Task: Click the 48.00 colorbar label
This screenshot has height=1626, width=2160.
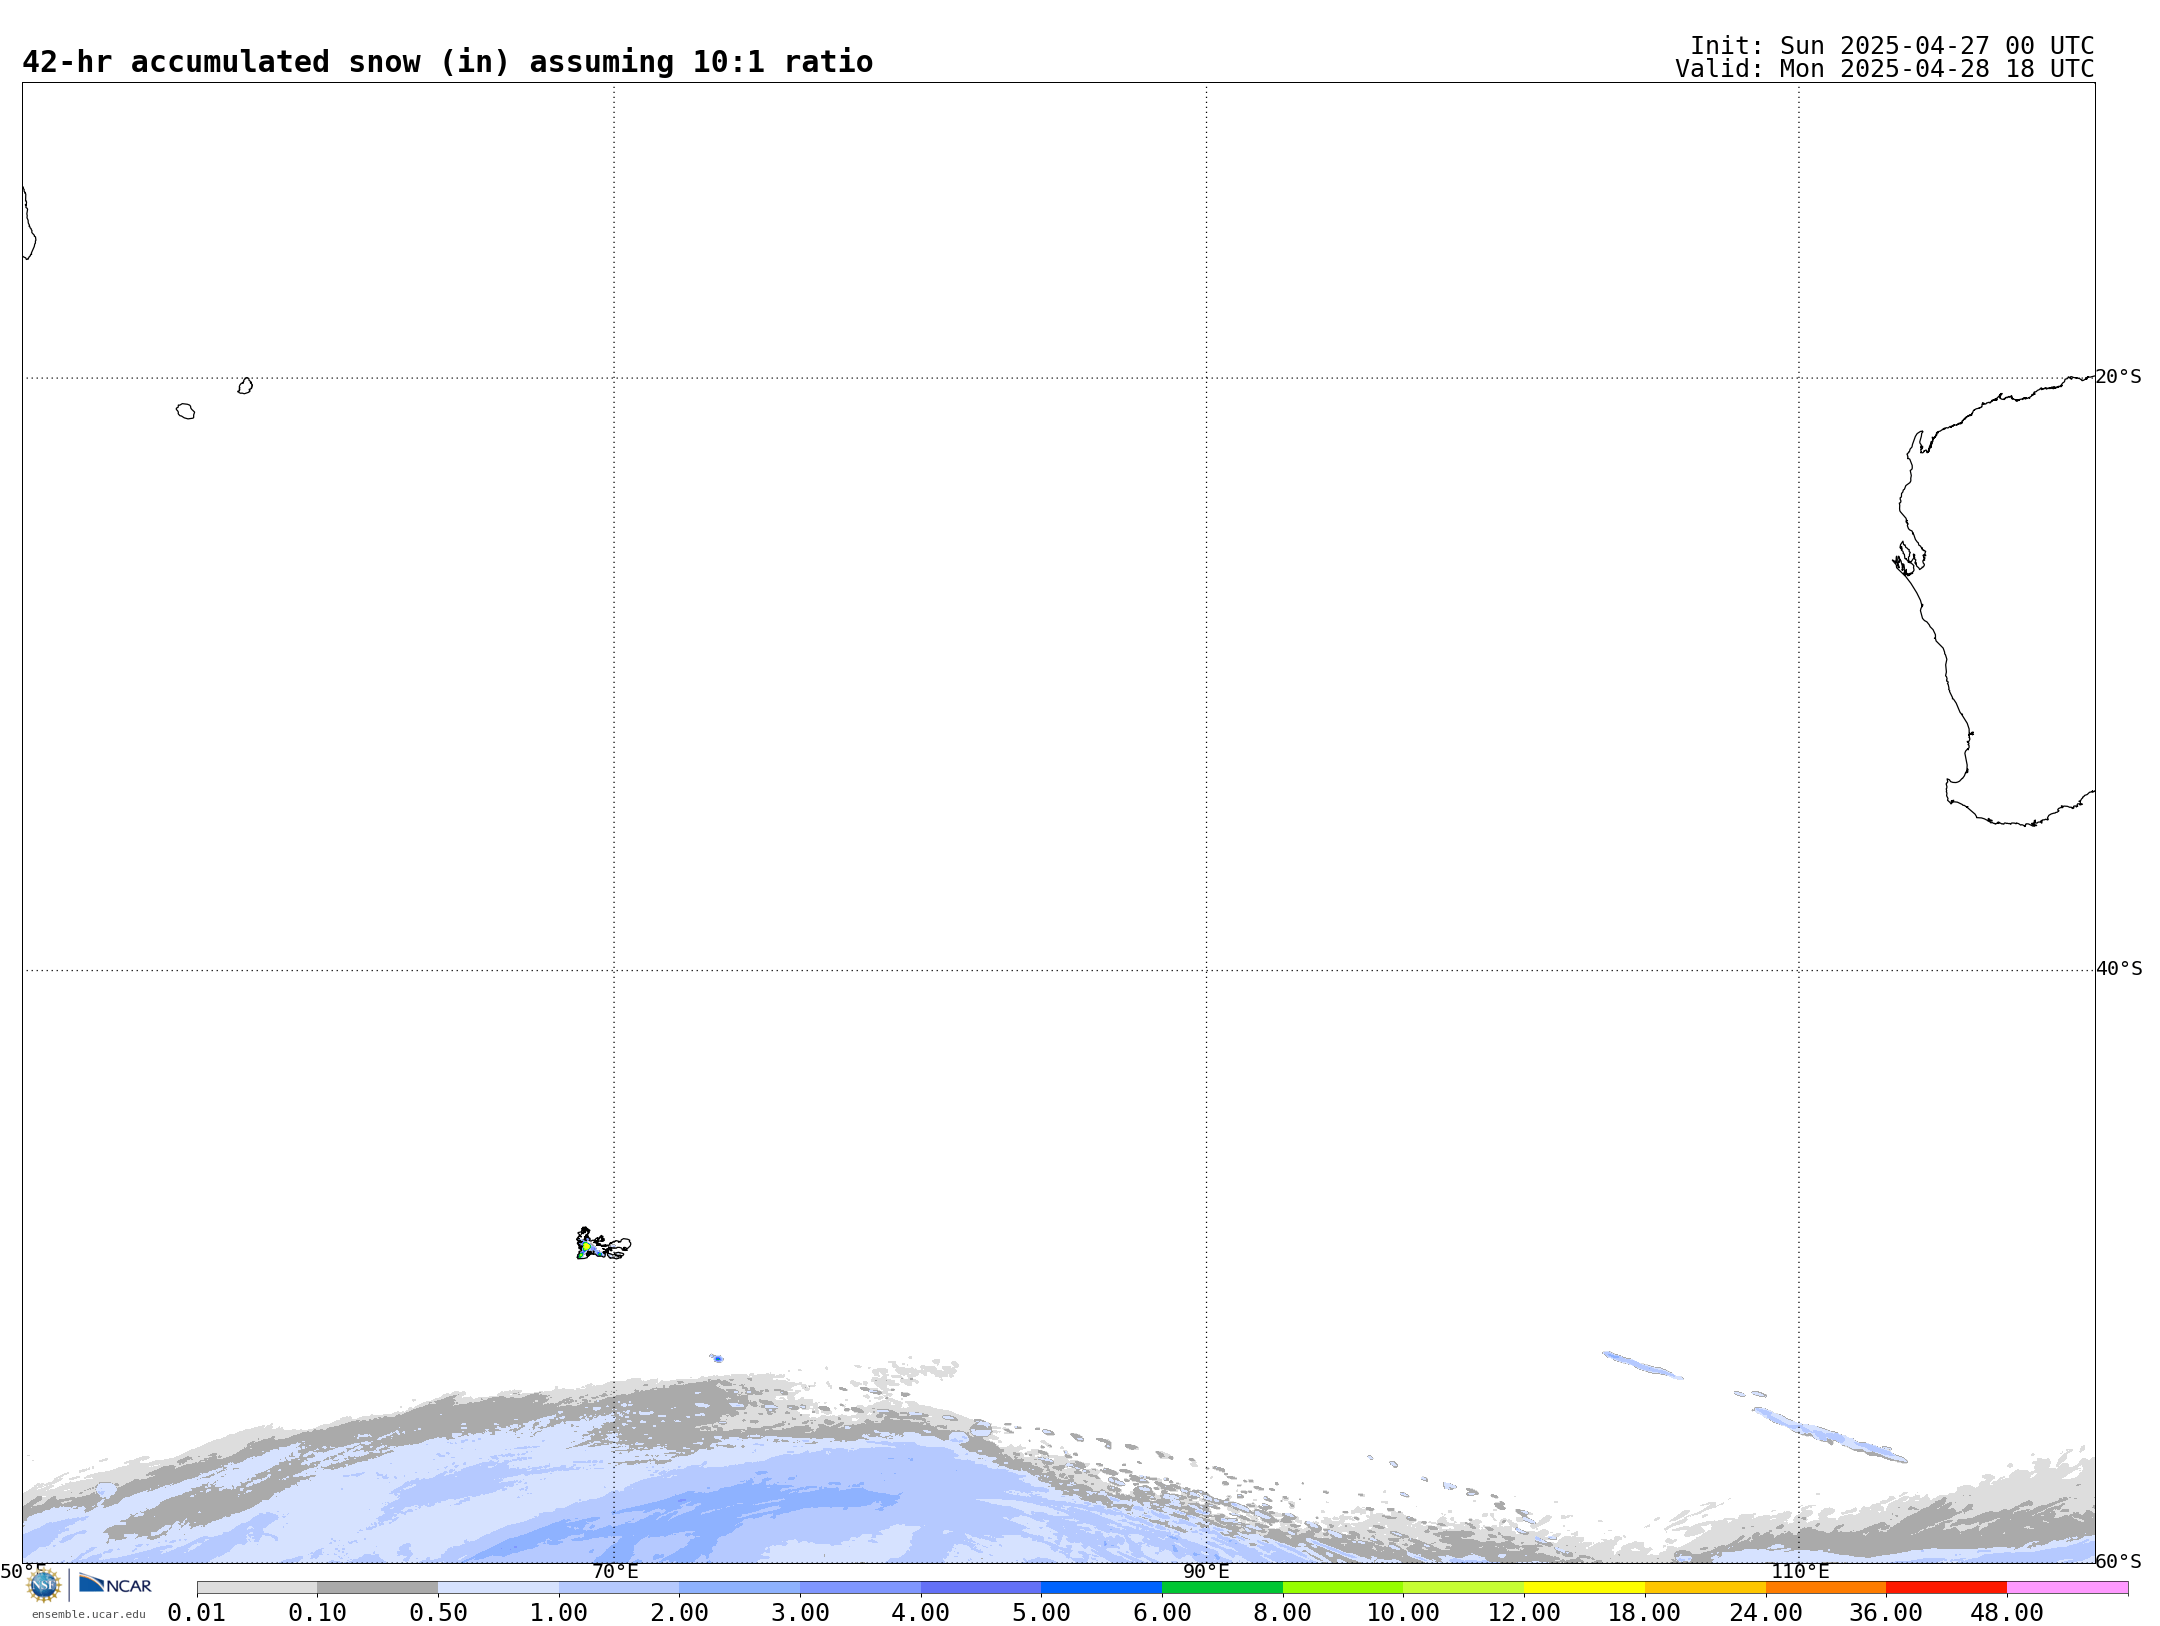Action: point(2007,1613)
